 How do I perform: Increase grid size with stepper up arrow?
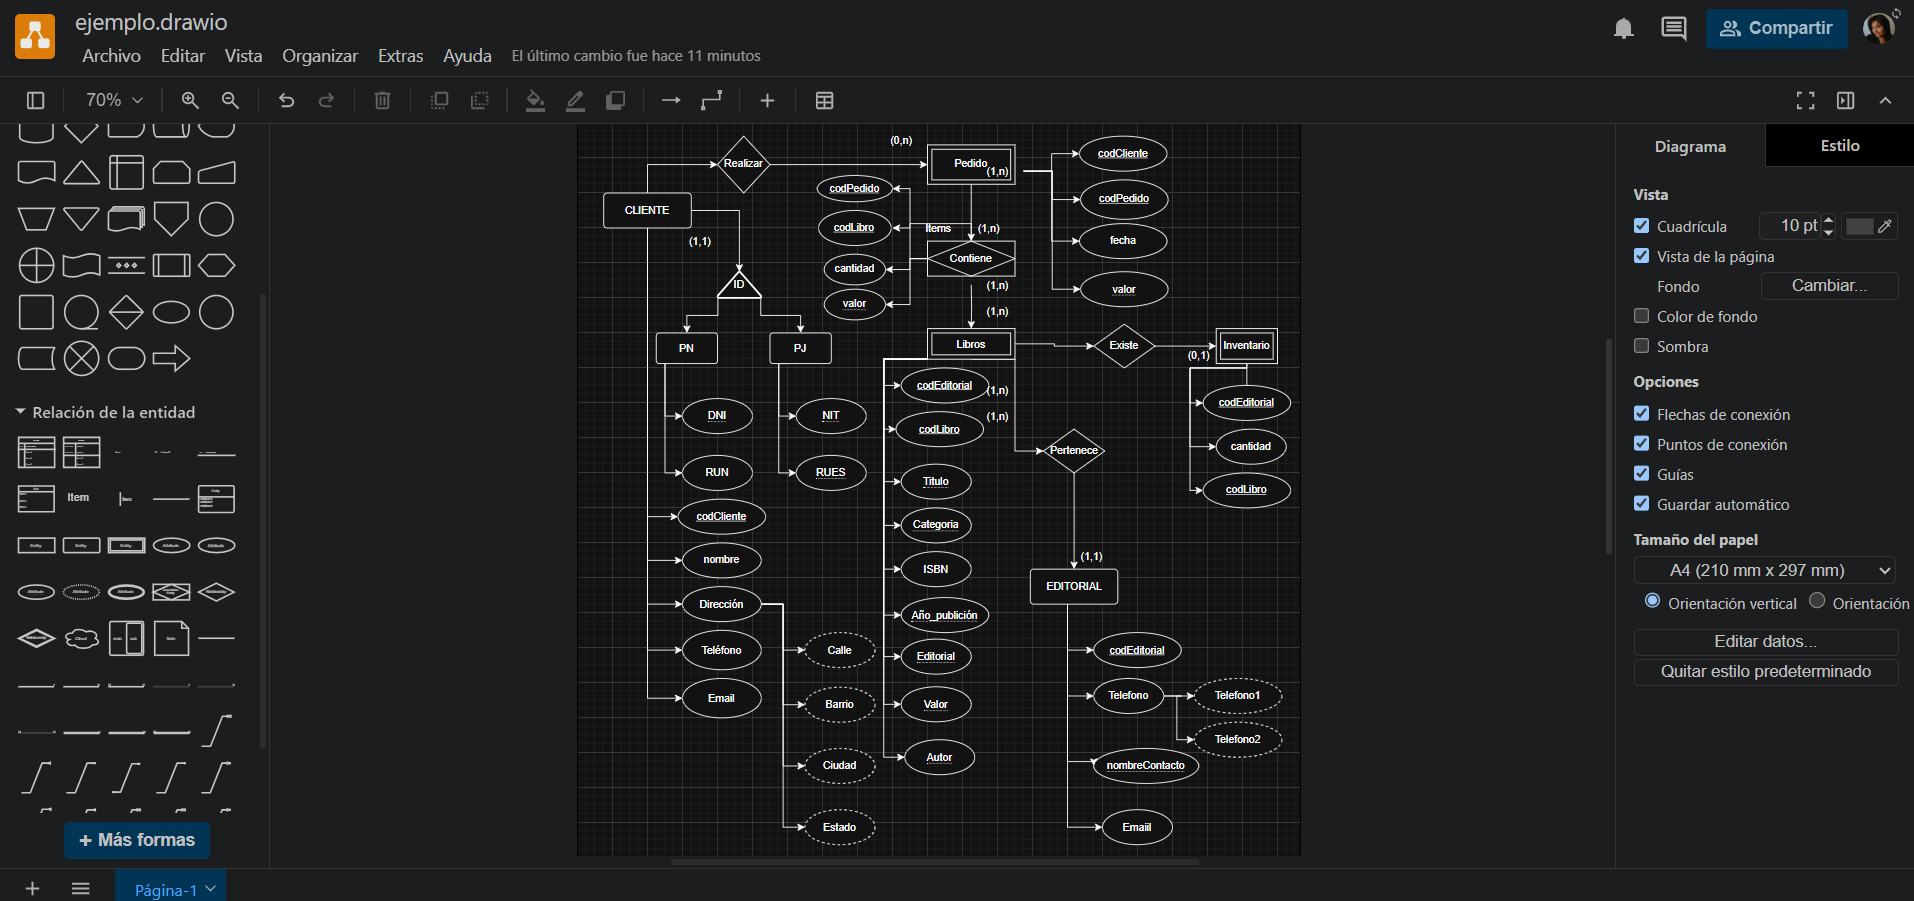1829,220
